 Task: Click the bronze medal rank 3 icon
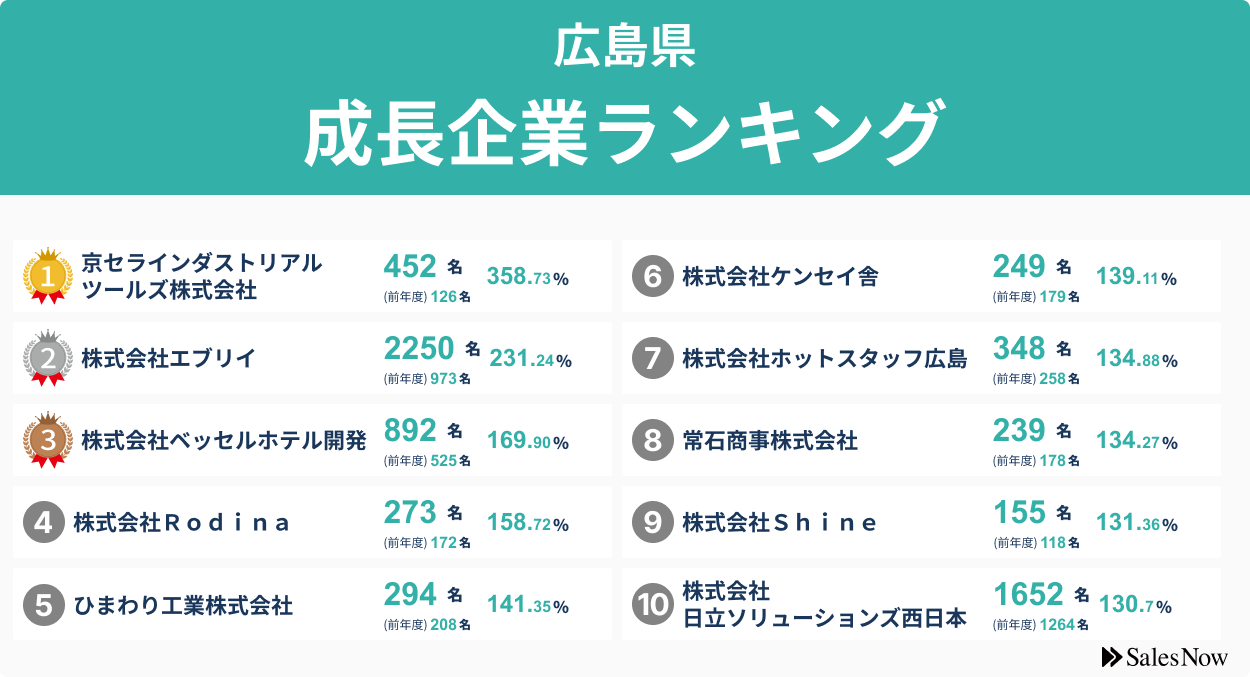click(x=47, y=440)
